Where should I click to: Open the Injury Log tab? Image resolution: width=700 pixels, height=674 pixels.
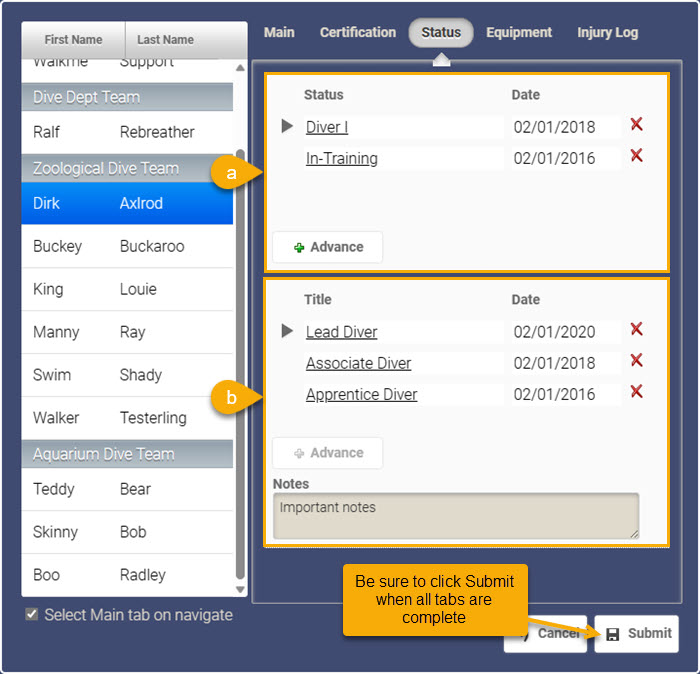(x=608, y=32)
